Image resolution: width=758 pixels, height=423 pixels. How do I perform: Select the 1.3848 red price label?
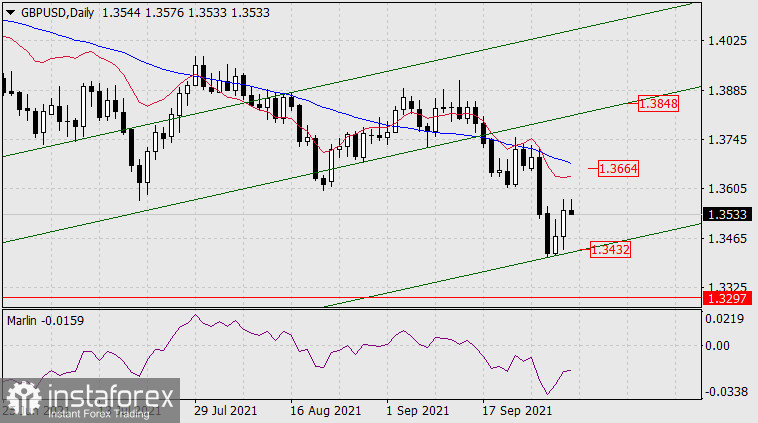[659, 102]
